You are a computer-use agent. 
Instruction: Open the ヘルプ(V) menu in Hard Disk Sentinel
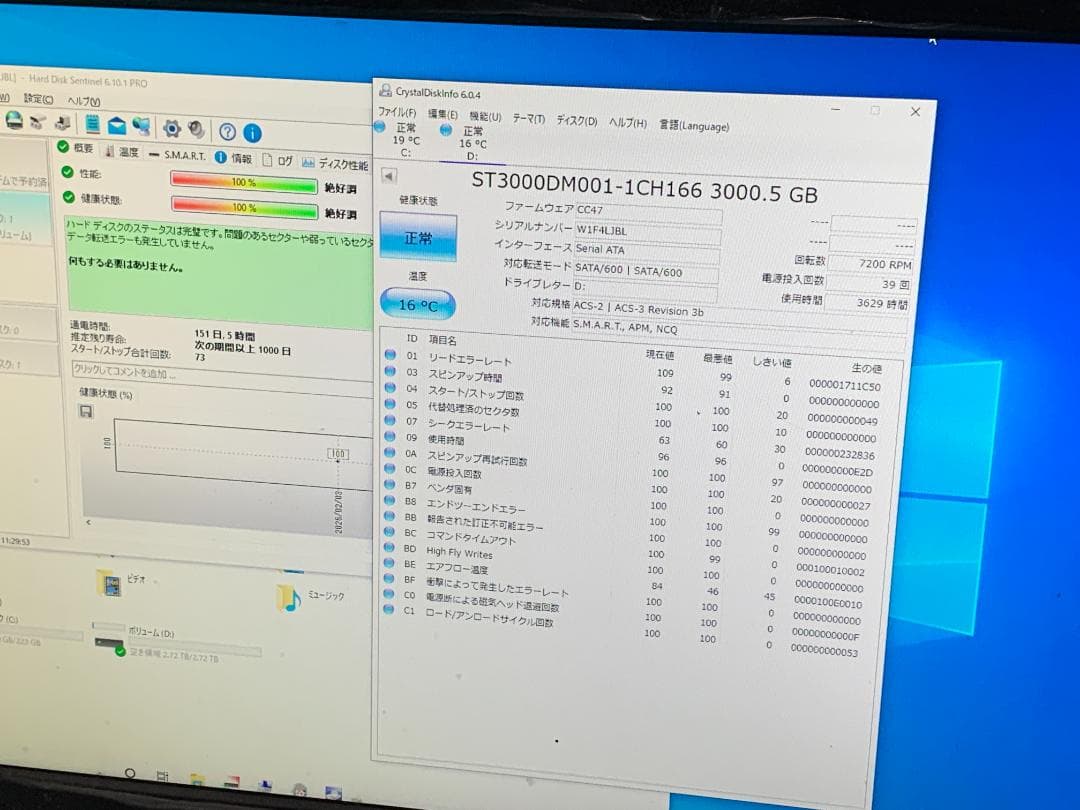[x=83, y=101]
